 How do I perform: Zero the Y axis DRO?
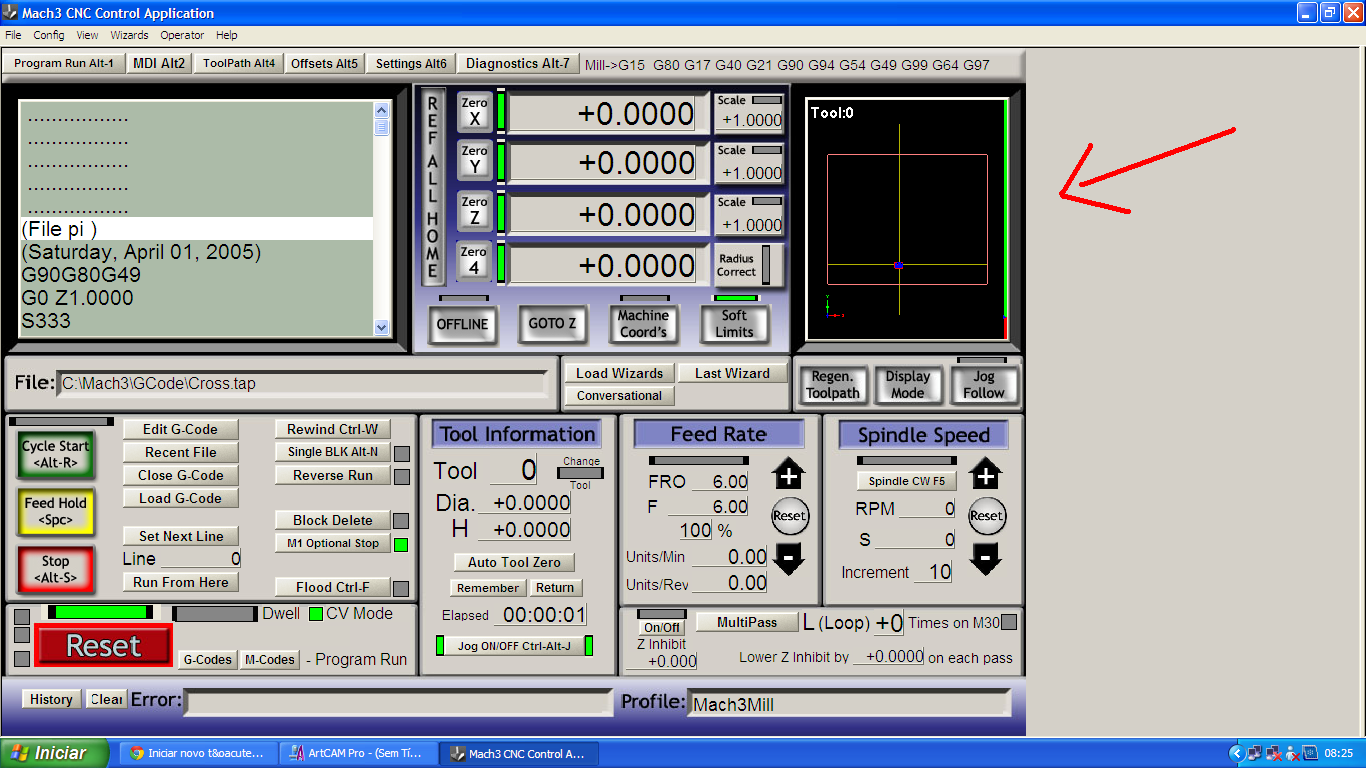(x=474, y=159)
